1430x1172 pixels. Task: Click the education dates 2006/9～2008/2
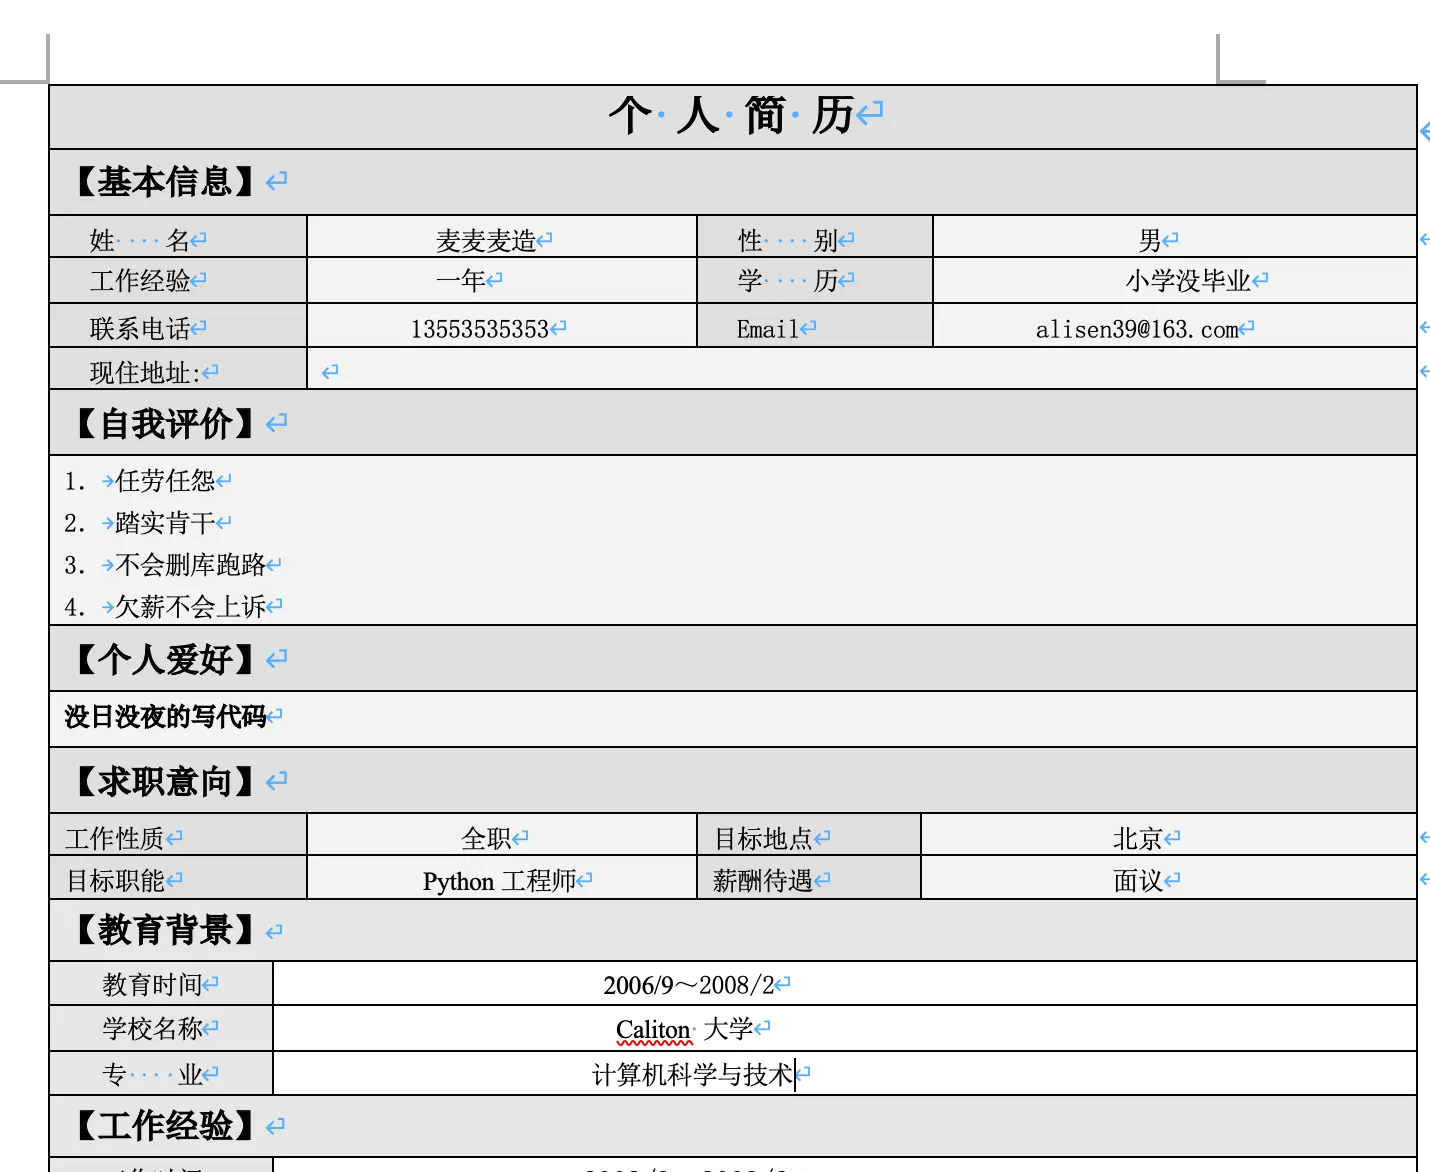689,985
